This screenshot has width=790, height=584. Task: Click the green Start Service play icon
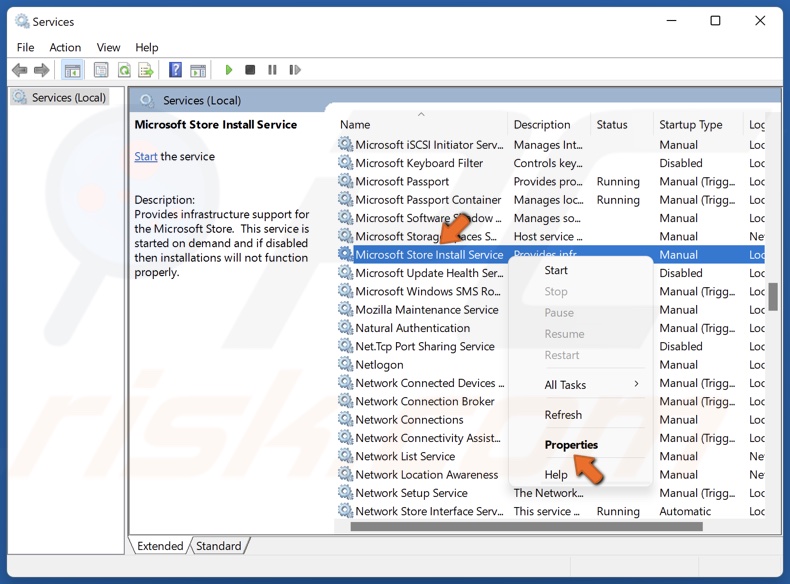pos(229,70)
